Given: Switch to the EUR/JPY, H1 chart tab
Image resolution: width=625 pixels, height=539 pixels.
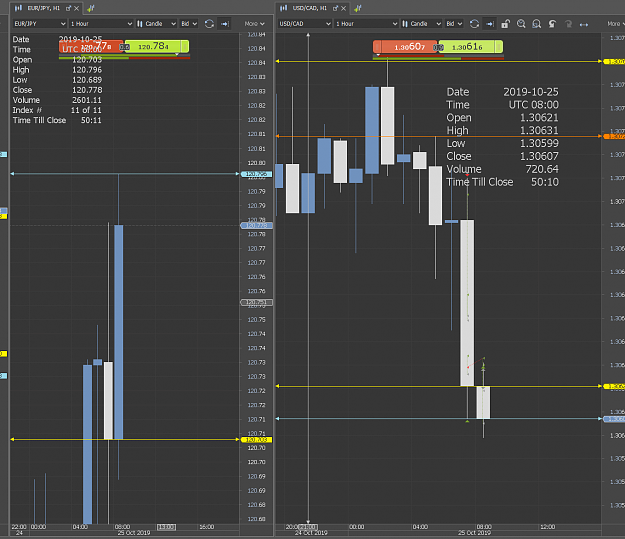Looking at the screenshot, I should click(x=43, y=8).
